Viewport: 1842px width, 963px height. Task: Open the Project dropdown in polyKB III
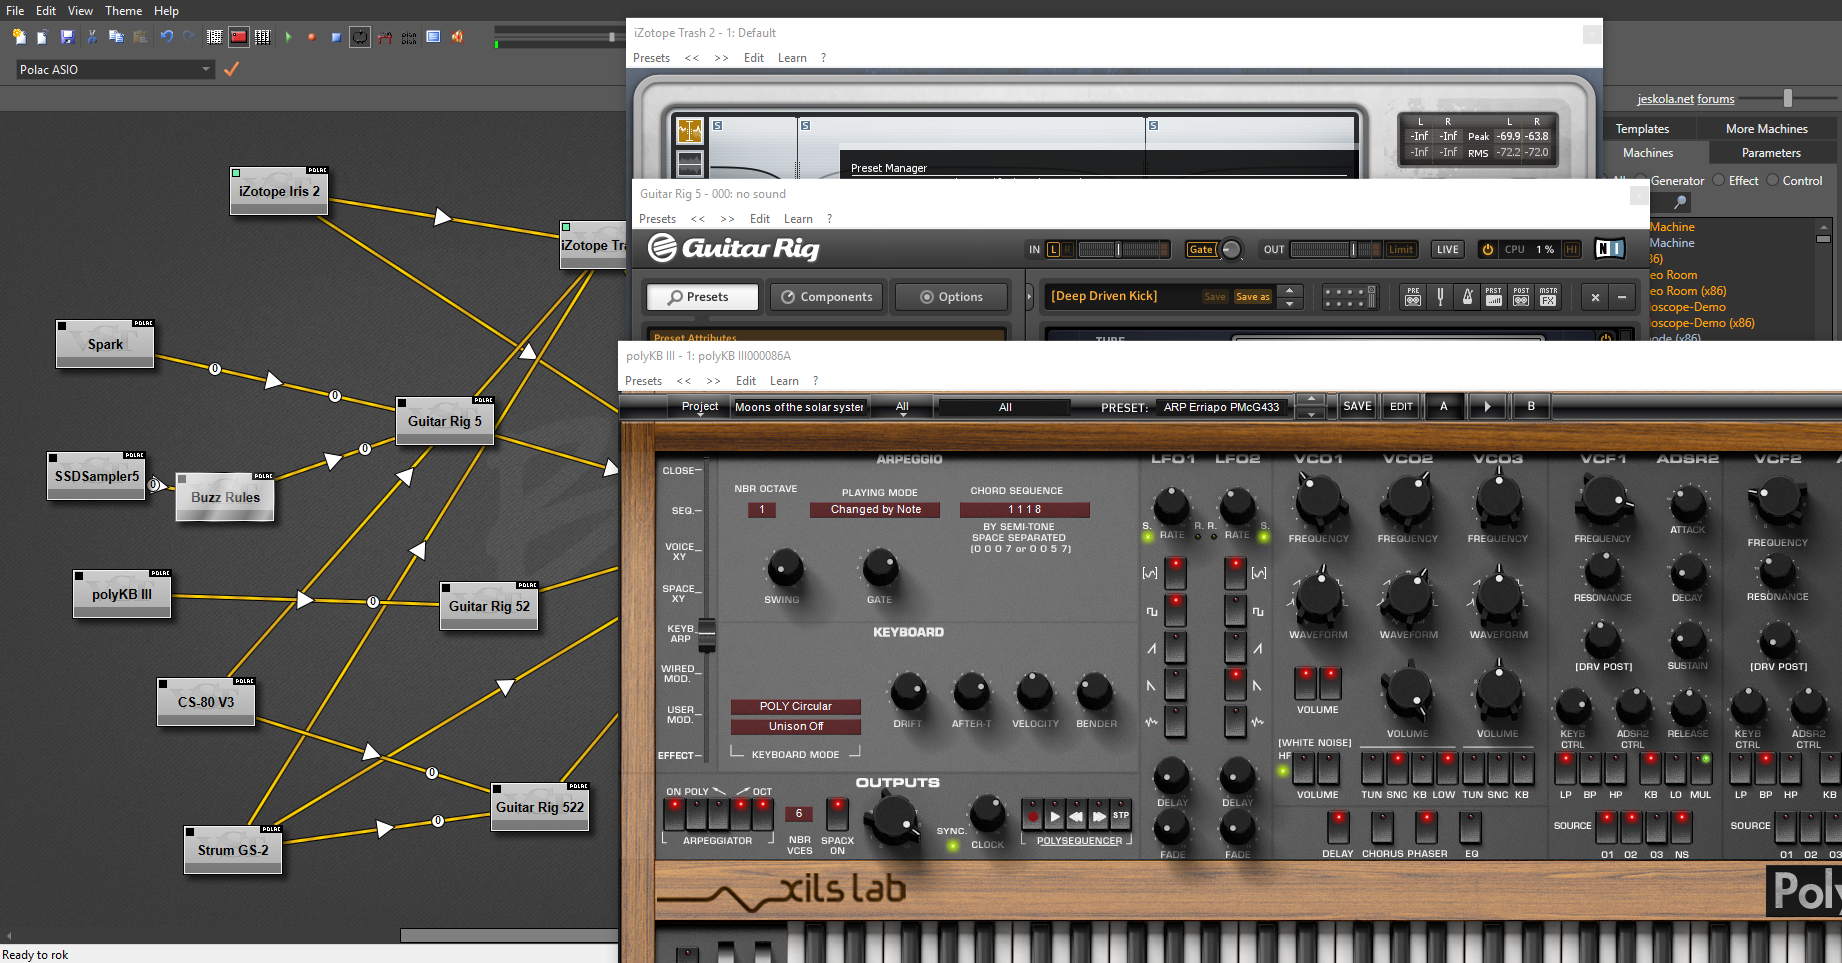(x=699, y=407)
